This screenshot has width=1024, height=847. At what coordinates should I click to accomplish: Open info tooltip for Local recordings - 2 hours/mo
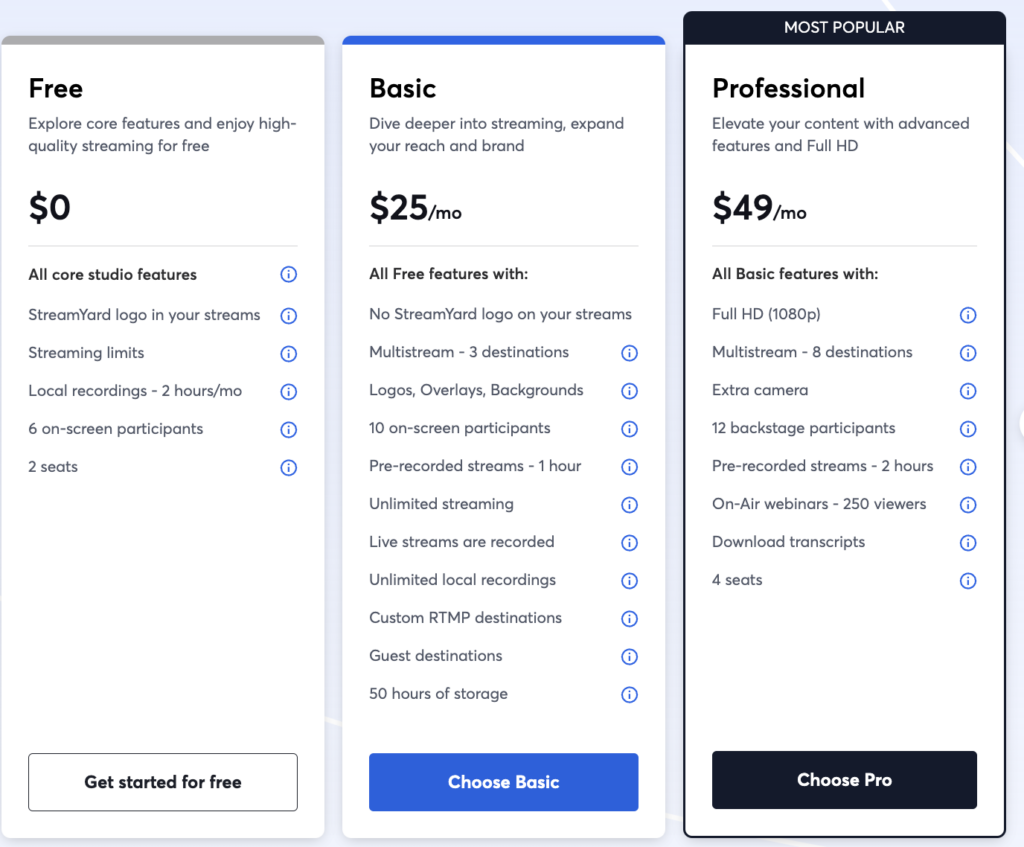pos(288,390)
